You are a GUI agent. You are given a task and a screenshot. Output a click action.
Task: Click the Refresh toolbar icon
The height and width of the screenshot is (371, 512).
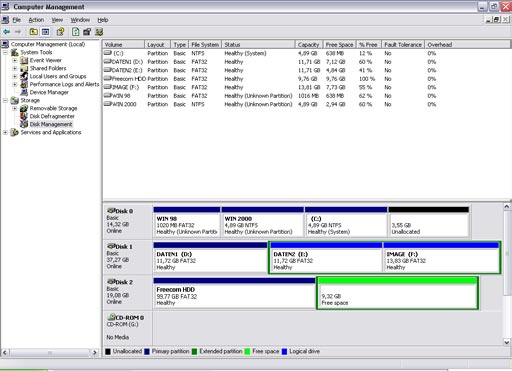75,32
